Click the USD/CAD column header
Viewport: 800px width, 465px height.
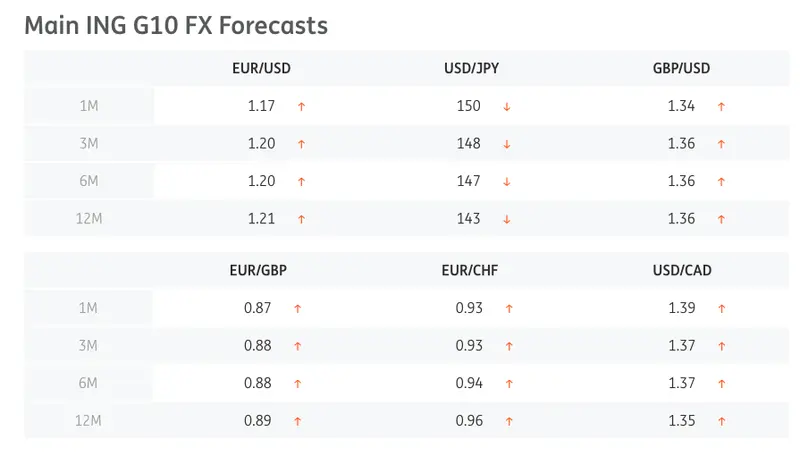[x=681, y=270]
